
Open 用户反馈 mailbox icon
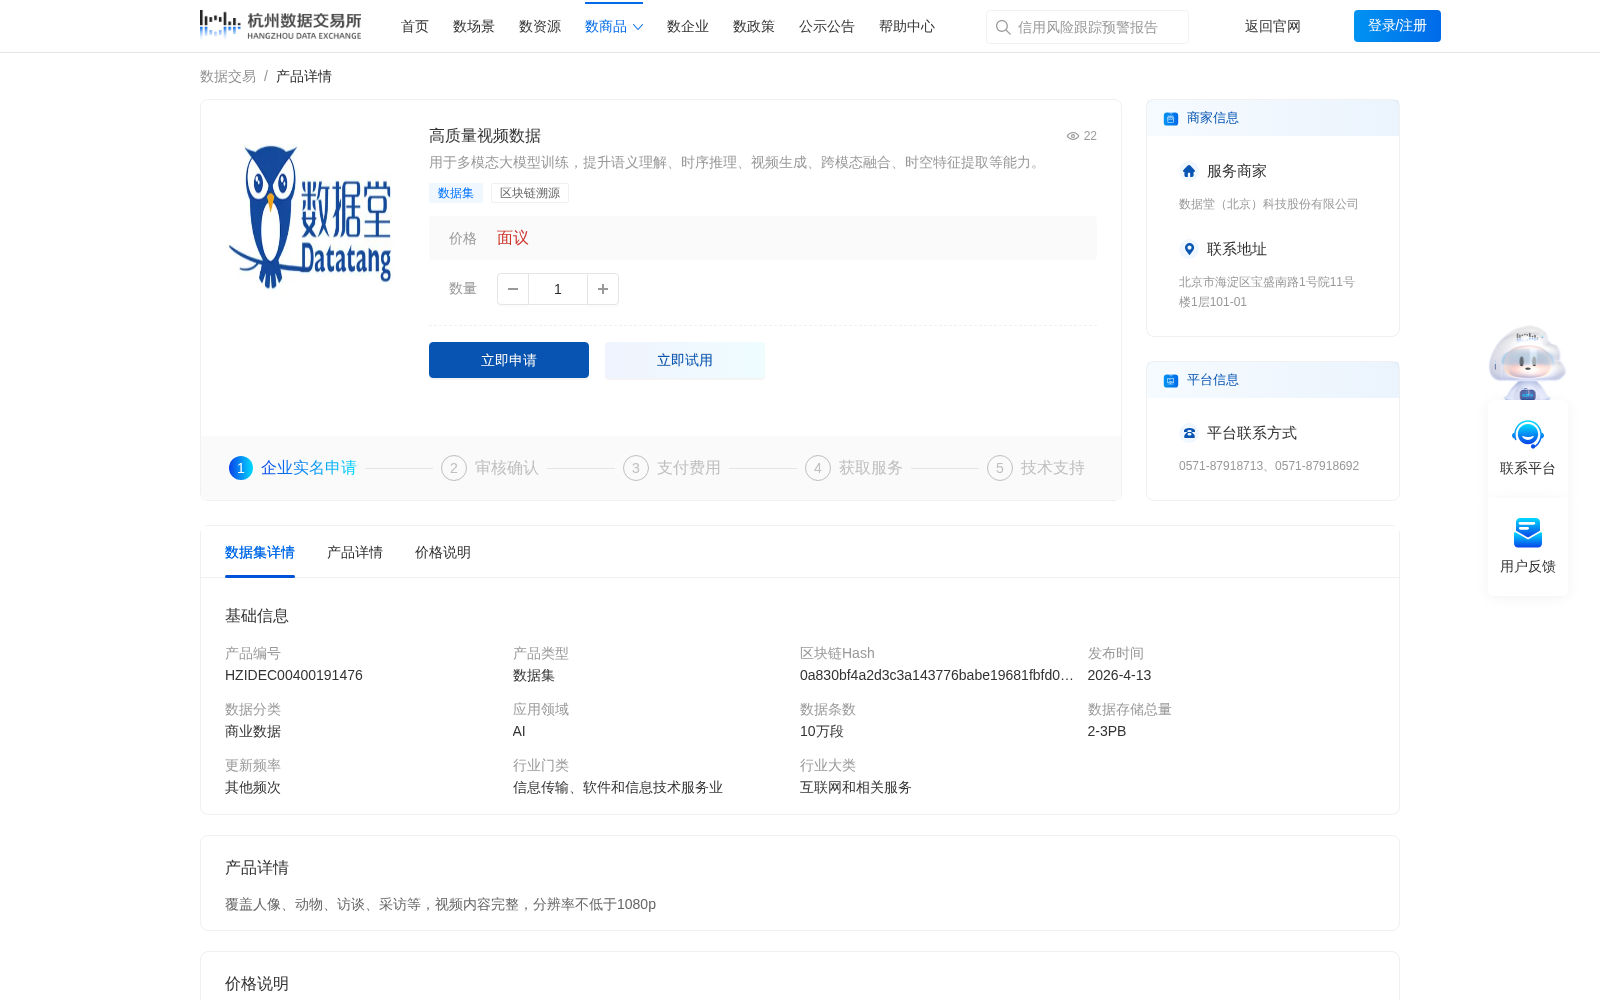(1528, 532)
